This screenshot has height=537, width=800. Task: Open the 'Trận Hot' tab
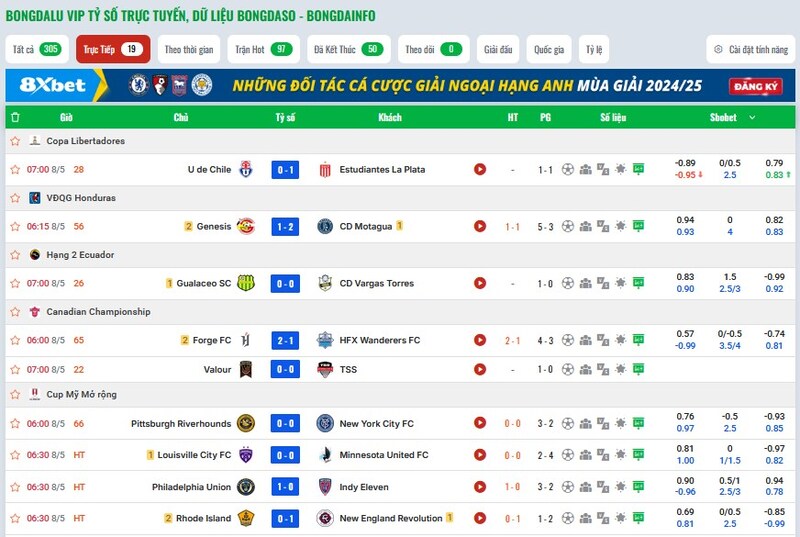point(263,49)
